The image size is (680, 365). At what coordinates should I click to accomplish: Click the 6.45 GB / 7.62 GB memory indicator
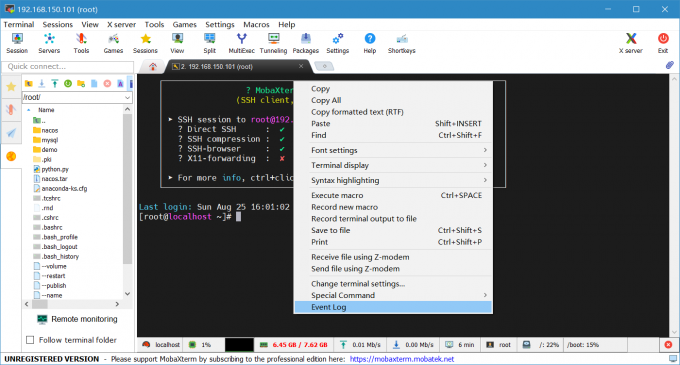pos(295,345)
